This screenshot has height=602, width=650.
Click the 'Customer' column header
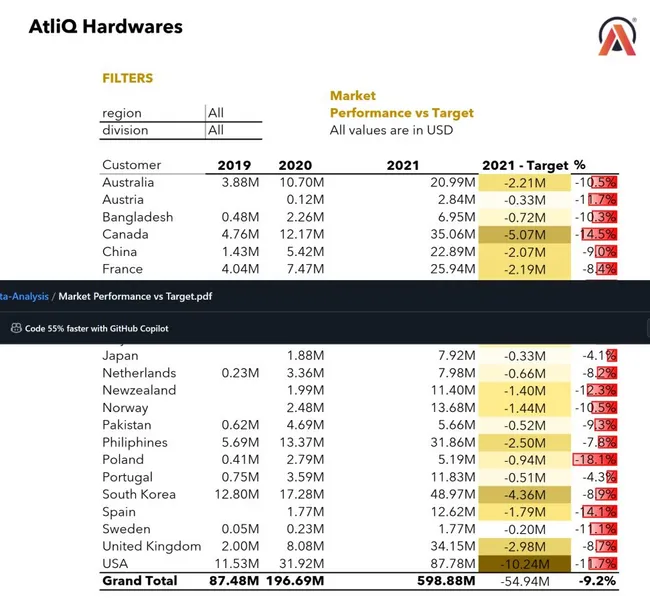(x=131, y=165)
